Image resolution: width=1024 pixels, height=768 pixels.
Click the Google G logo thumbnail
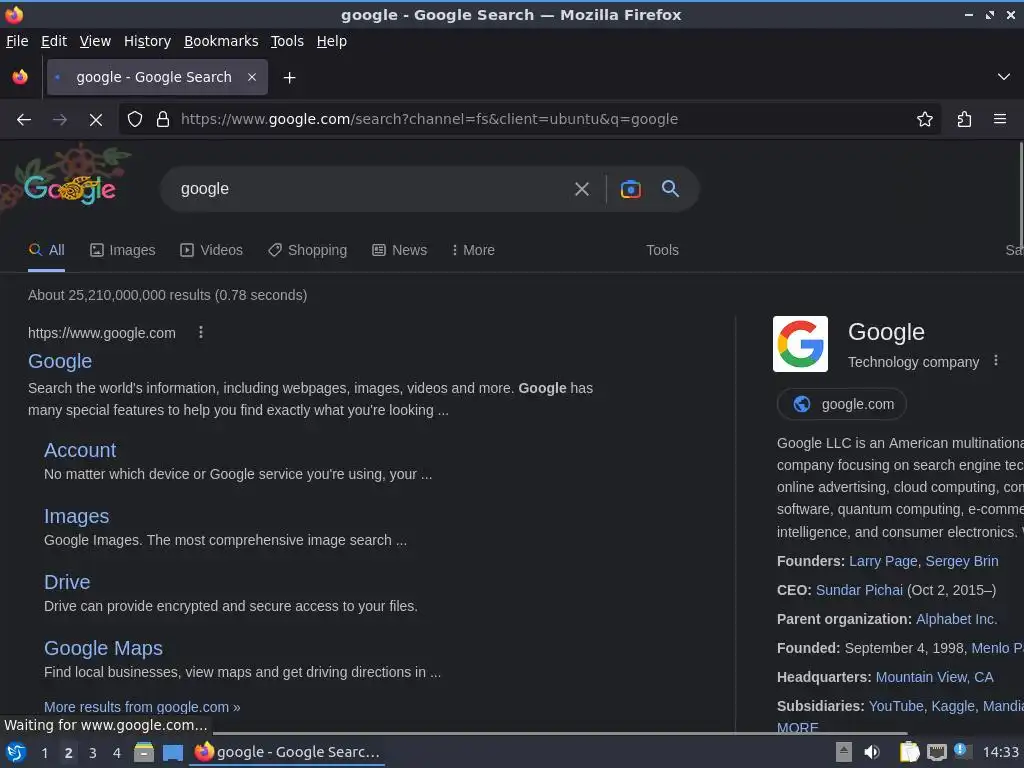(800, 344)
